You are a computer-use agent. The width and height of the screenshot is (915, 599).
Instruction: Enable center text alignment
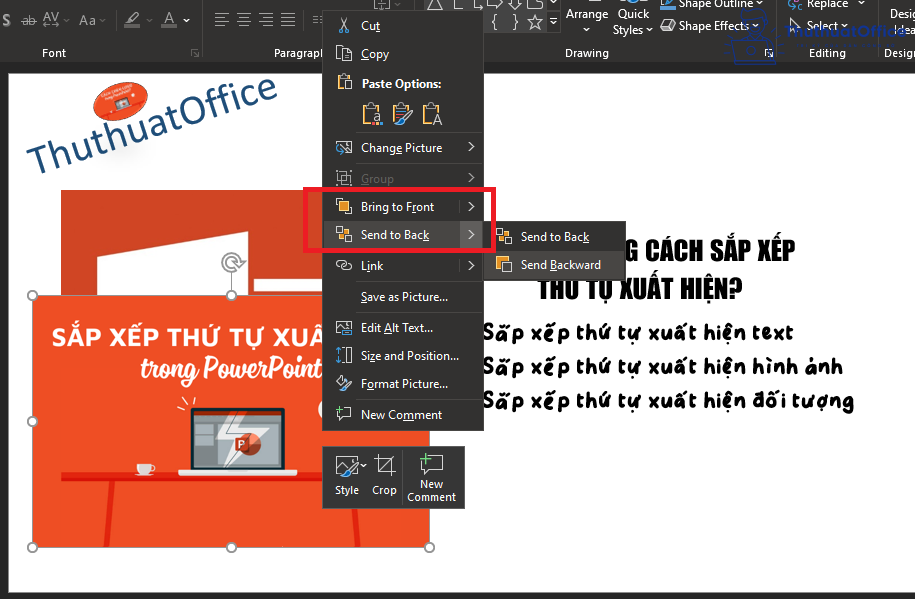243,18
